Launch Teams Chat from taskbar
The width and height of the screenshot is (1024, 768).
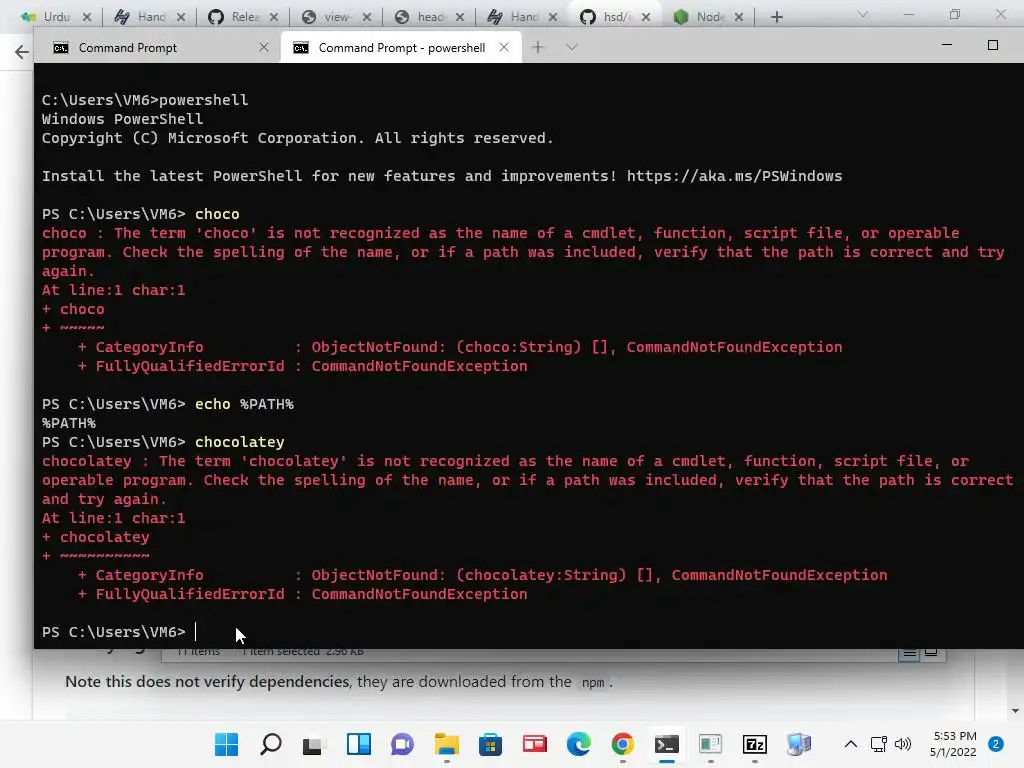[x=402, y=744]
